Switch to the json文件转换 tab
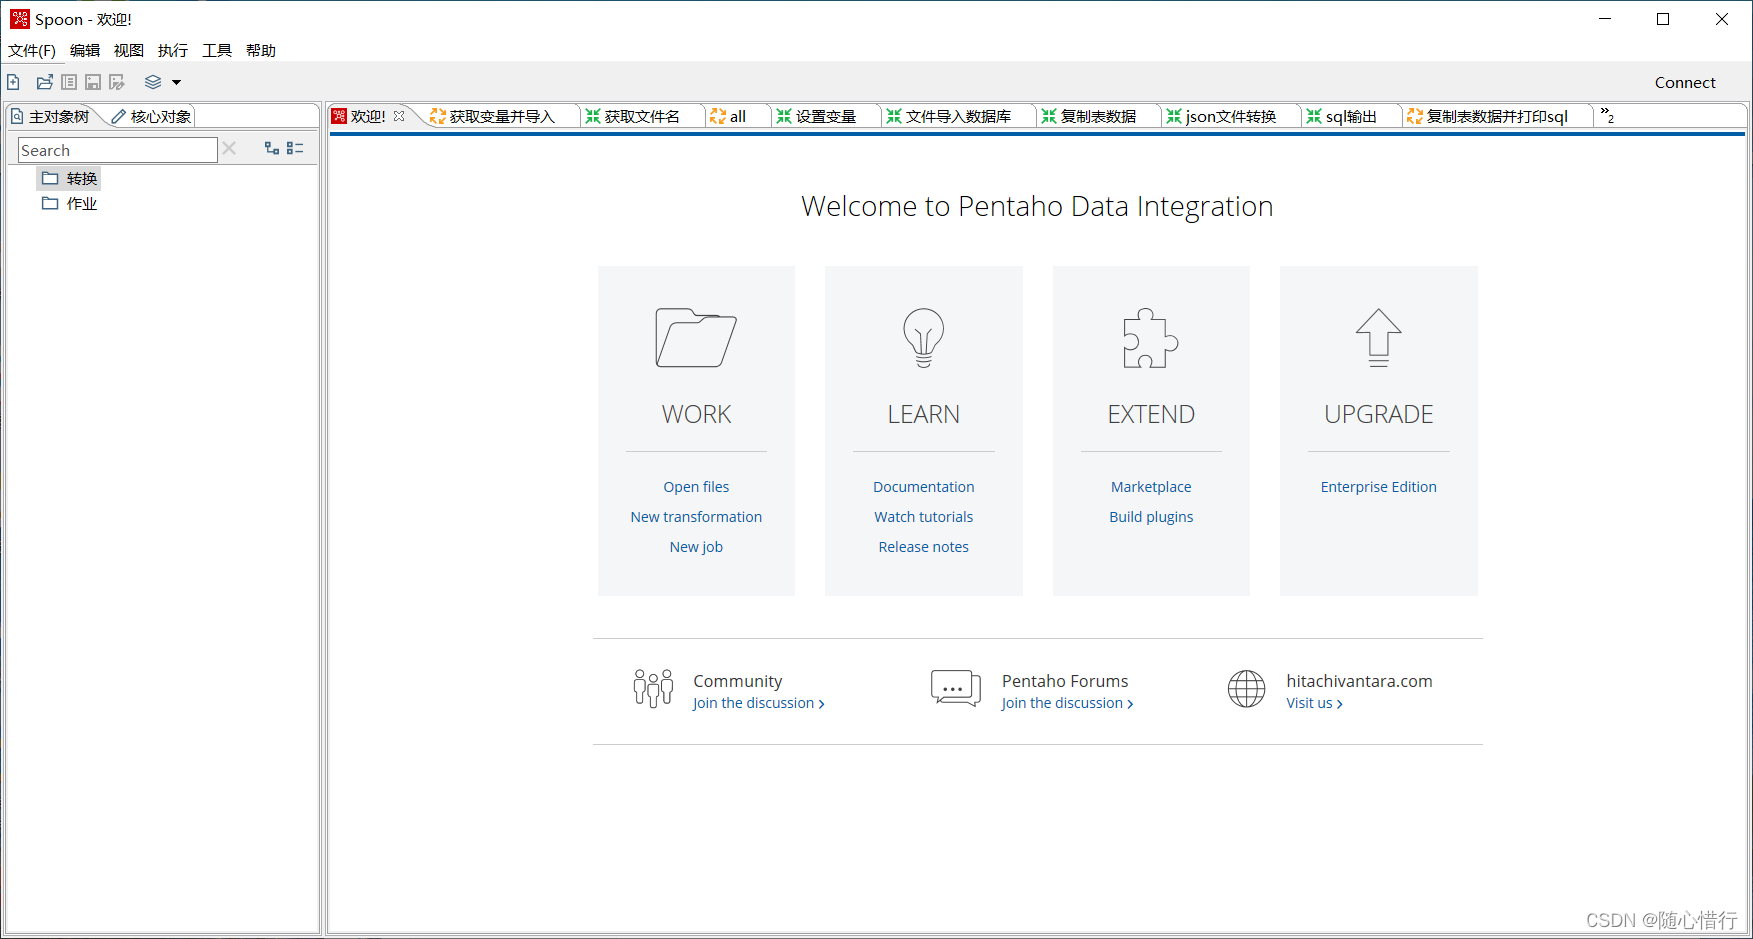This screenshot has width=1753, height=939. point(1221,116)
